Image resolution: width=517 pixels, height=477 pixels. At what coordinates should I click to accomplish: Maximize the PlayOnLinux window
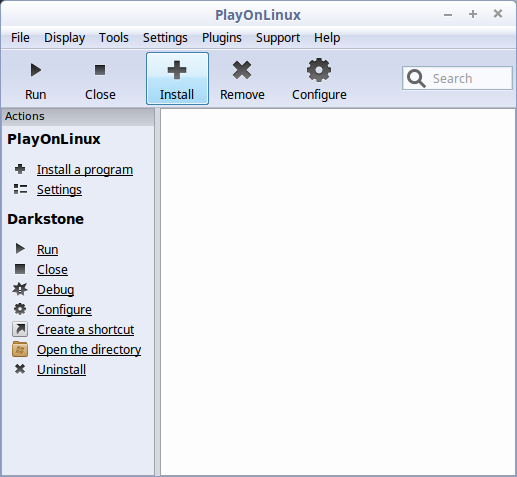pyautogui.click(x=473, y=14)
